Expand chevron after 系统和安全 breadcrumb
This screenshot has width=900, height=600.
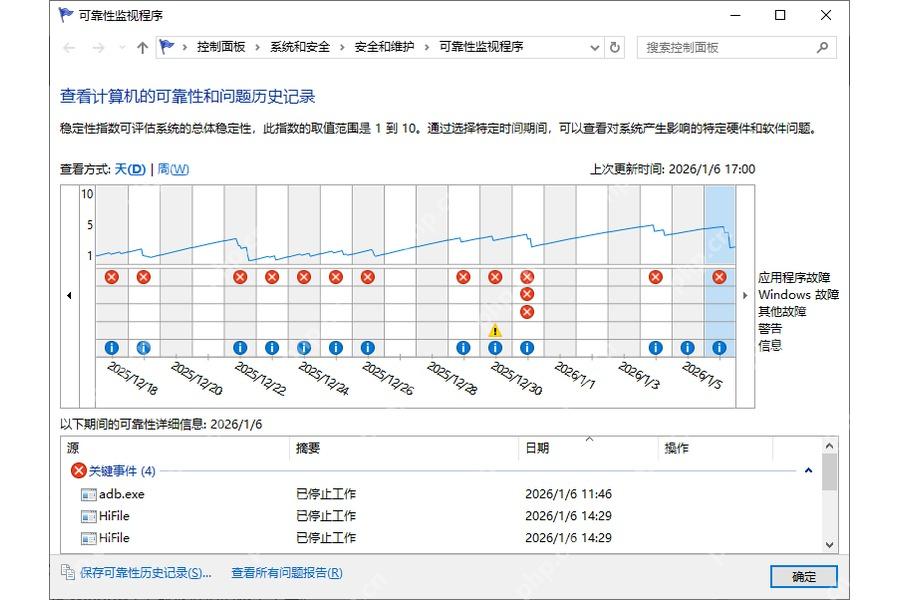tap(342, 47)
